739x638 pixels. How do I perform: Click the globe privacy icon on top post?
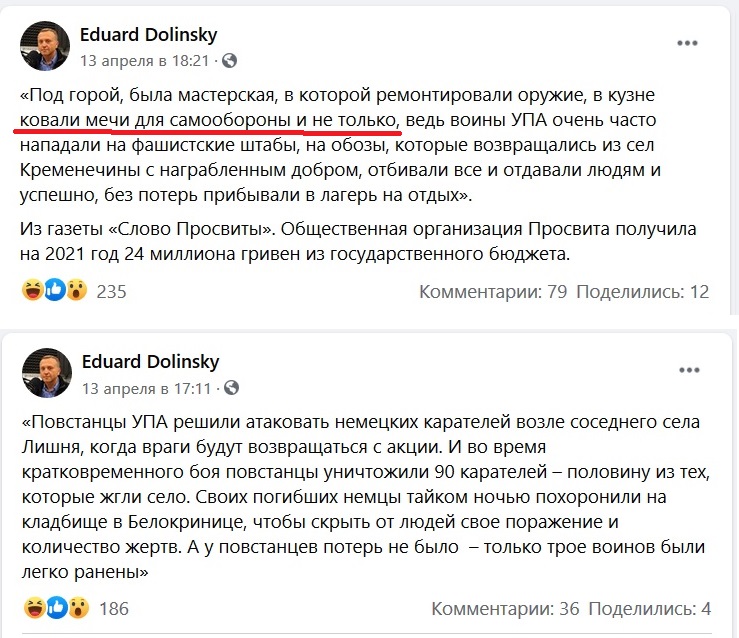pyautogui.click(x=229, y=60)
